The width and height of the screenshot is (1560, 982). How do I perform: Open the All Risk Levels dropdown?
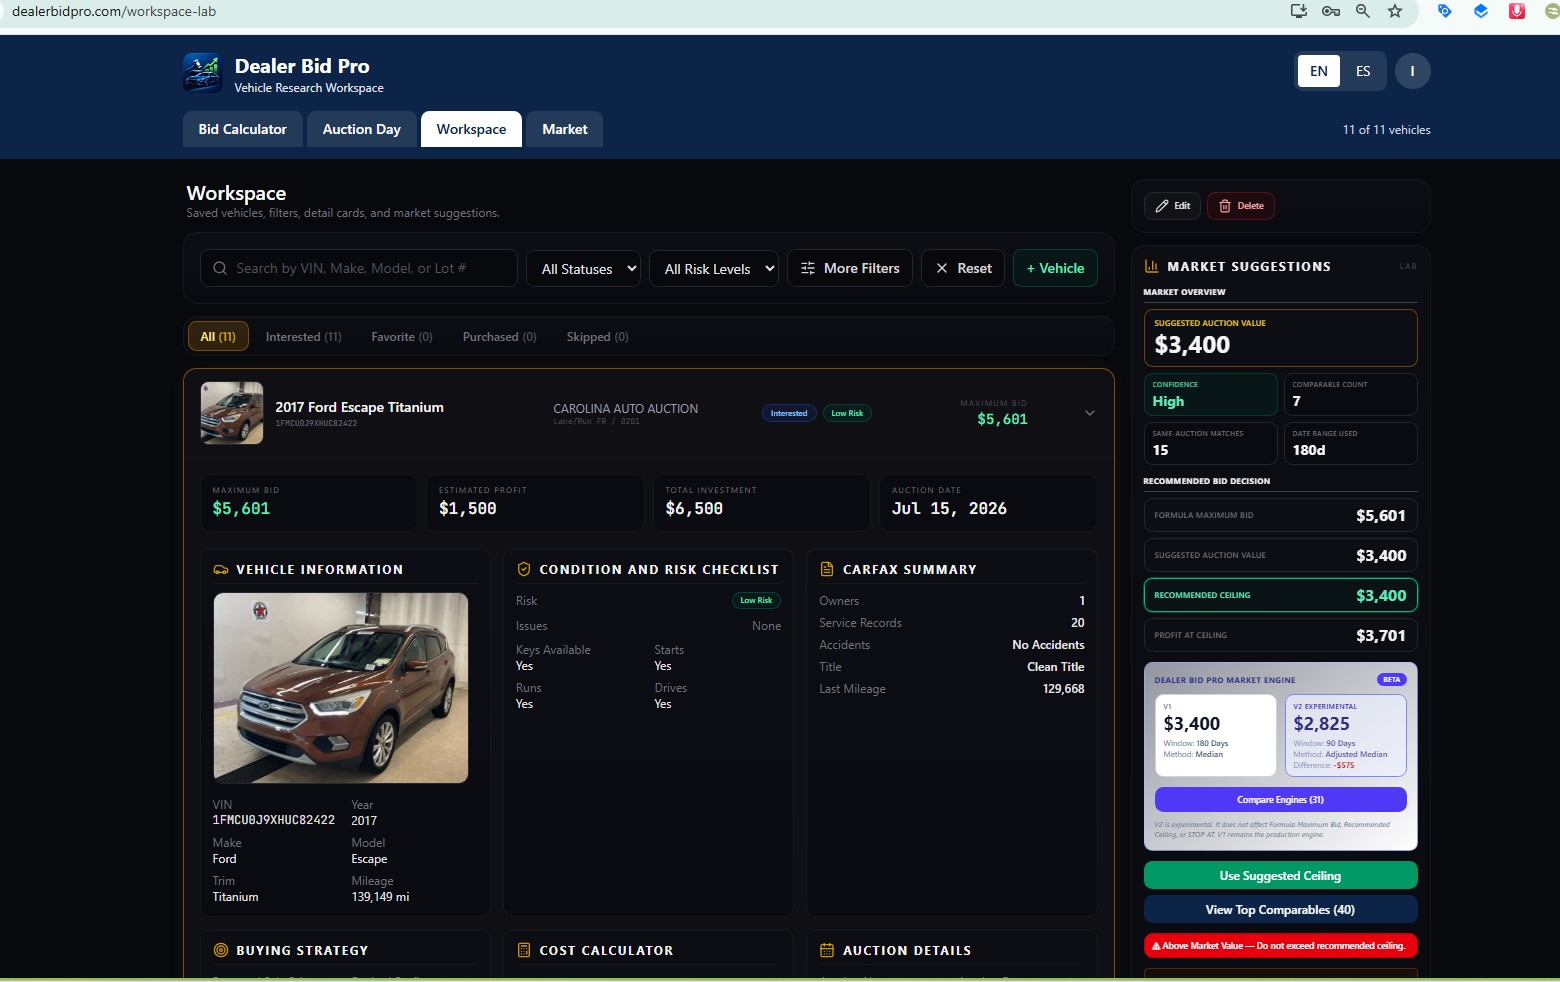click(714, 268)
